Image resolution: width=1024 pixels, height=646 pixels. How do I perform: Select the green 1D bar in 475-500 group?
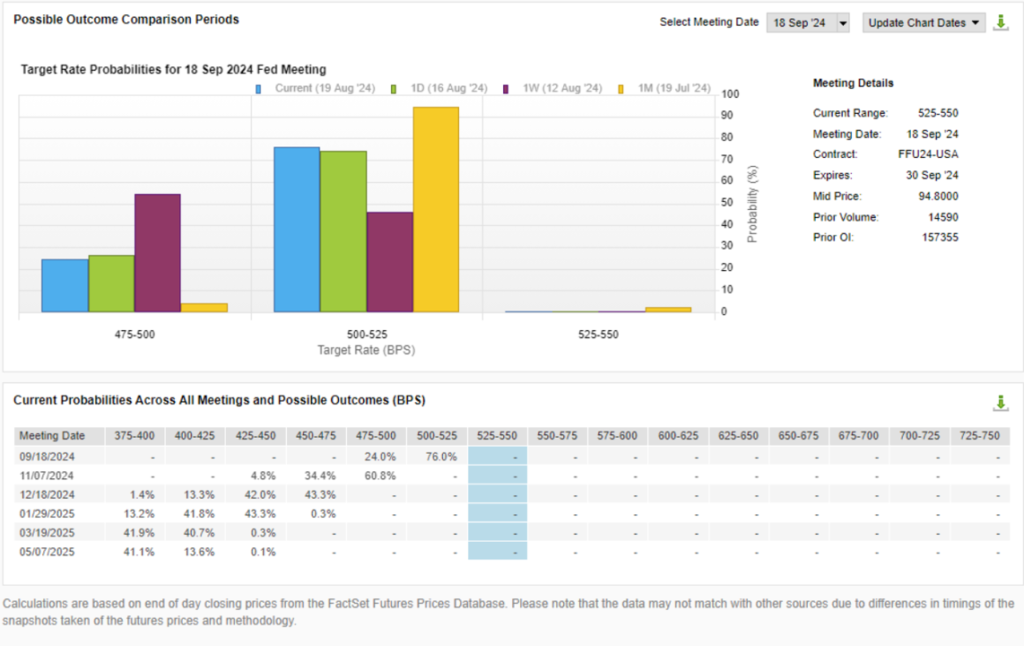[112, 283]
